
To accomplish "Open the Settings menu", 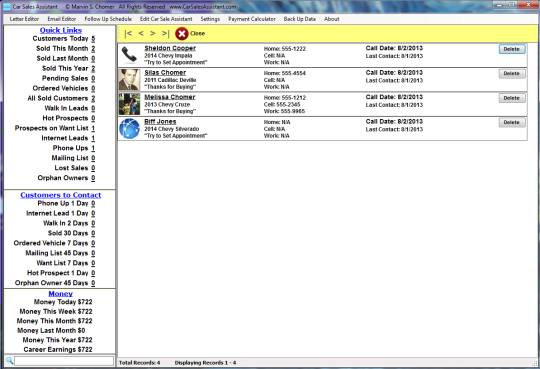I will [x=210, y=19].
